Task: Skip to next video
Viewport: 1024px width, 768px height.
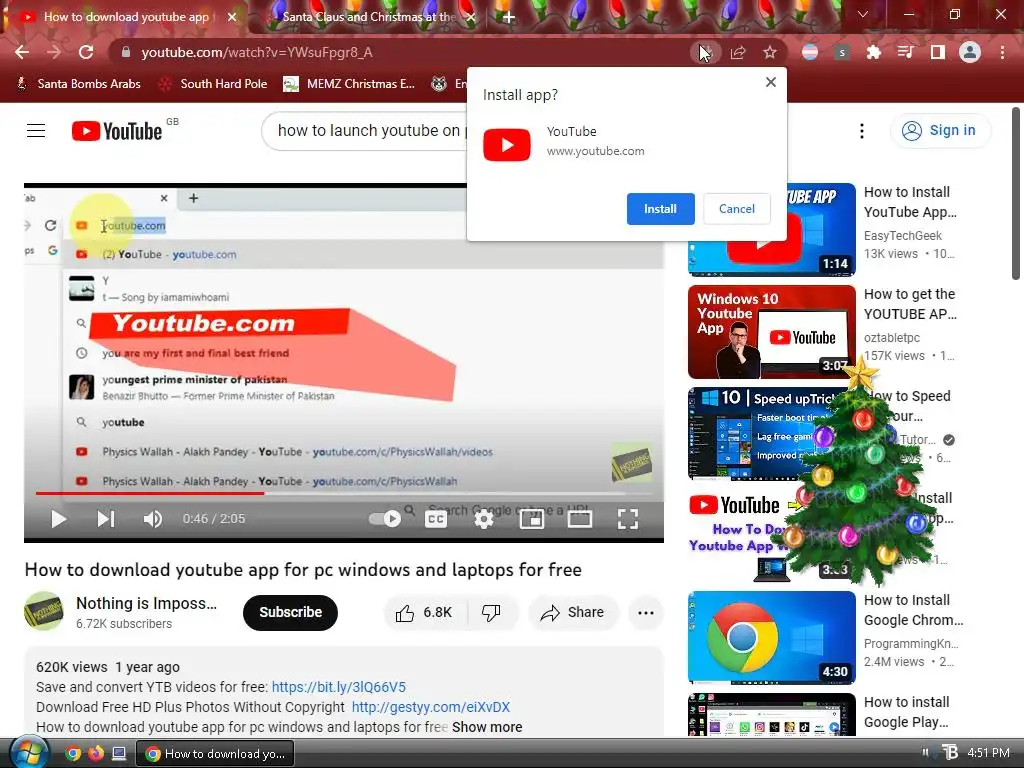Action: point(106,519)
